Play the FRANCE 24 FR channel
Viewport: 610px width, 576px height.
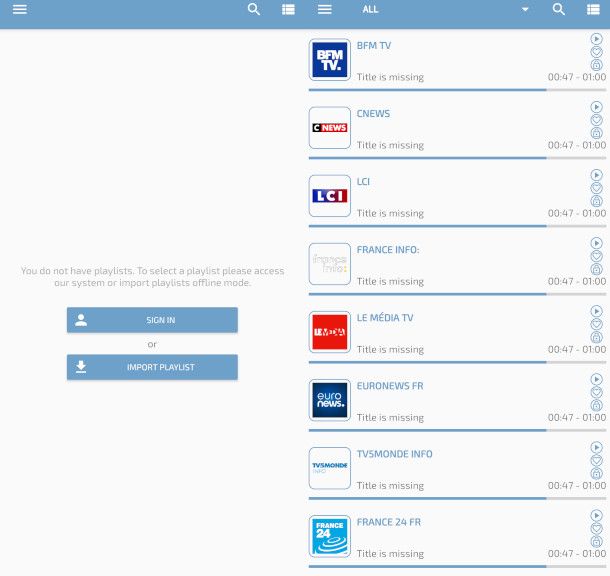[x=596, y=515]
